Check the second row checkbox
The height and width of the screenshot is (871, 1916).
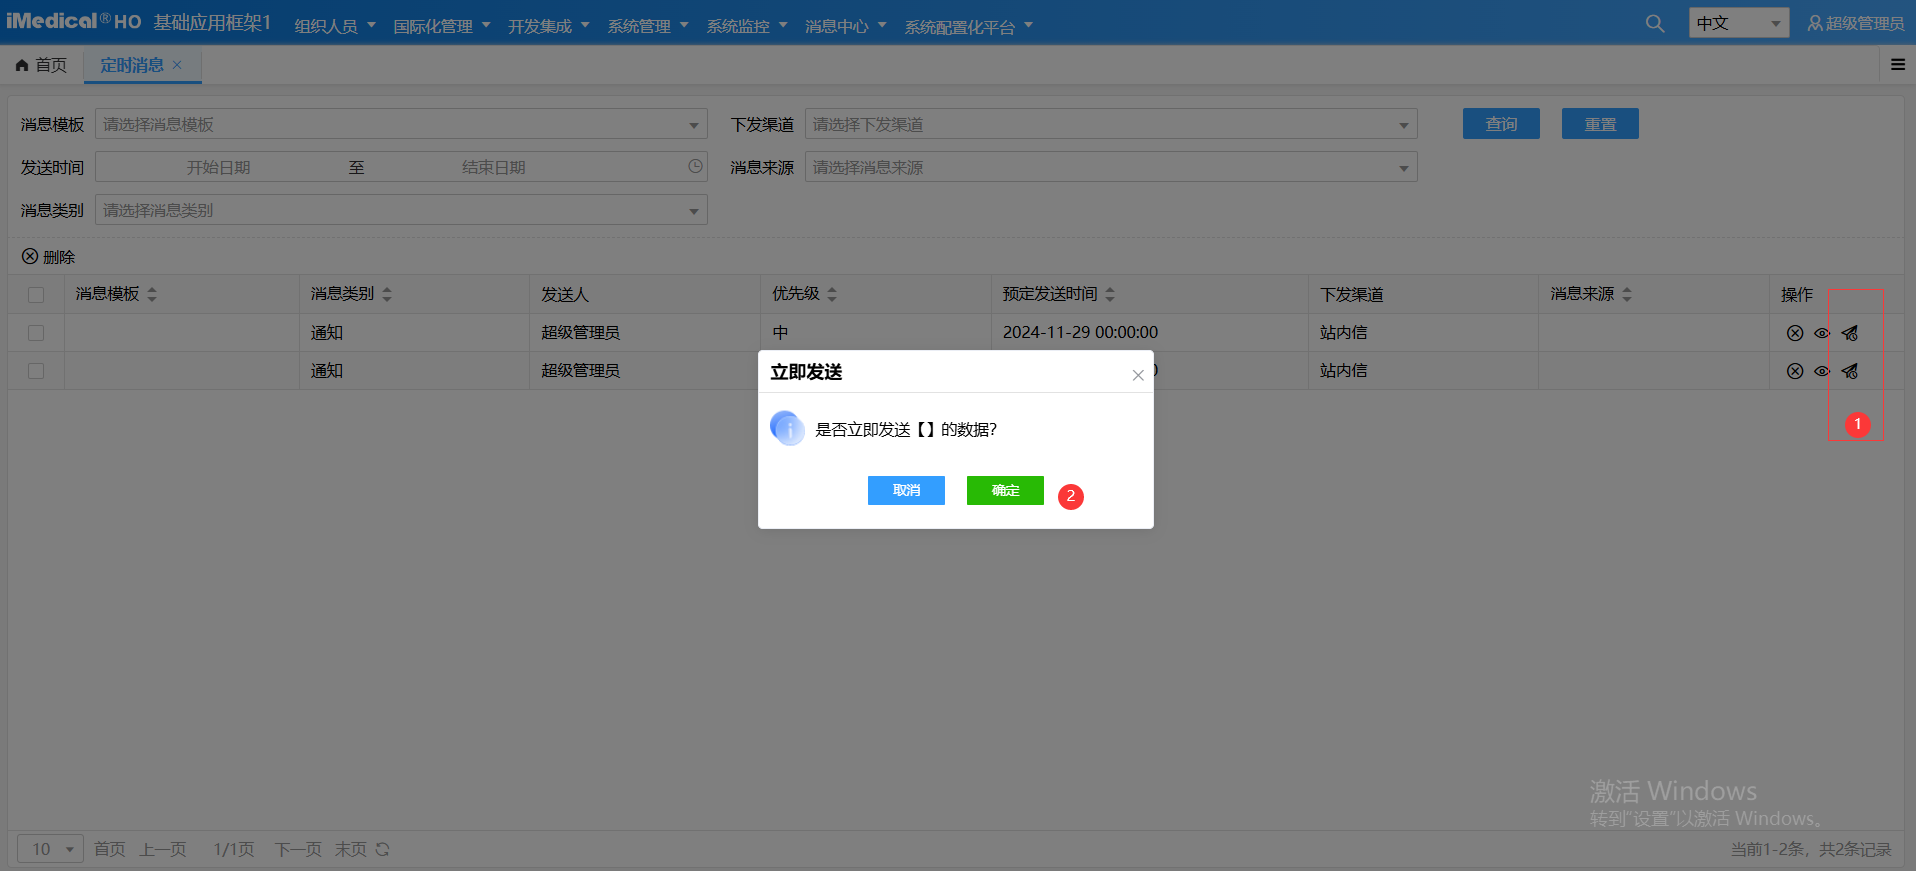[36, 371]
